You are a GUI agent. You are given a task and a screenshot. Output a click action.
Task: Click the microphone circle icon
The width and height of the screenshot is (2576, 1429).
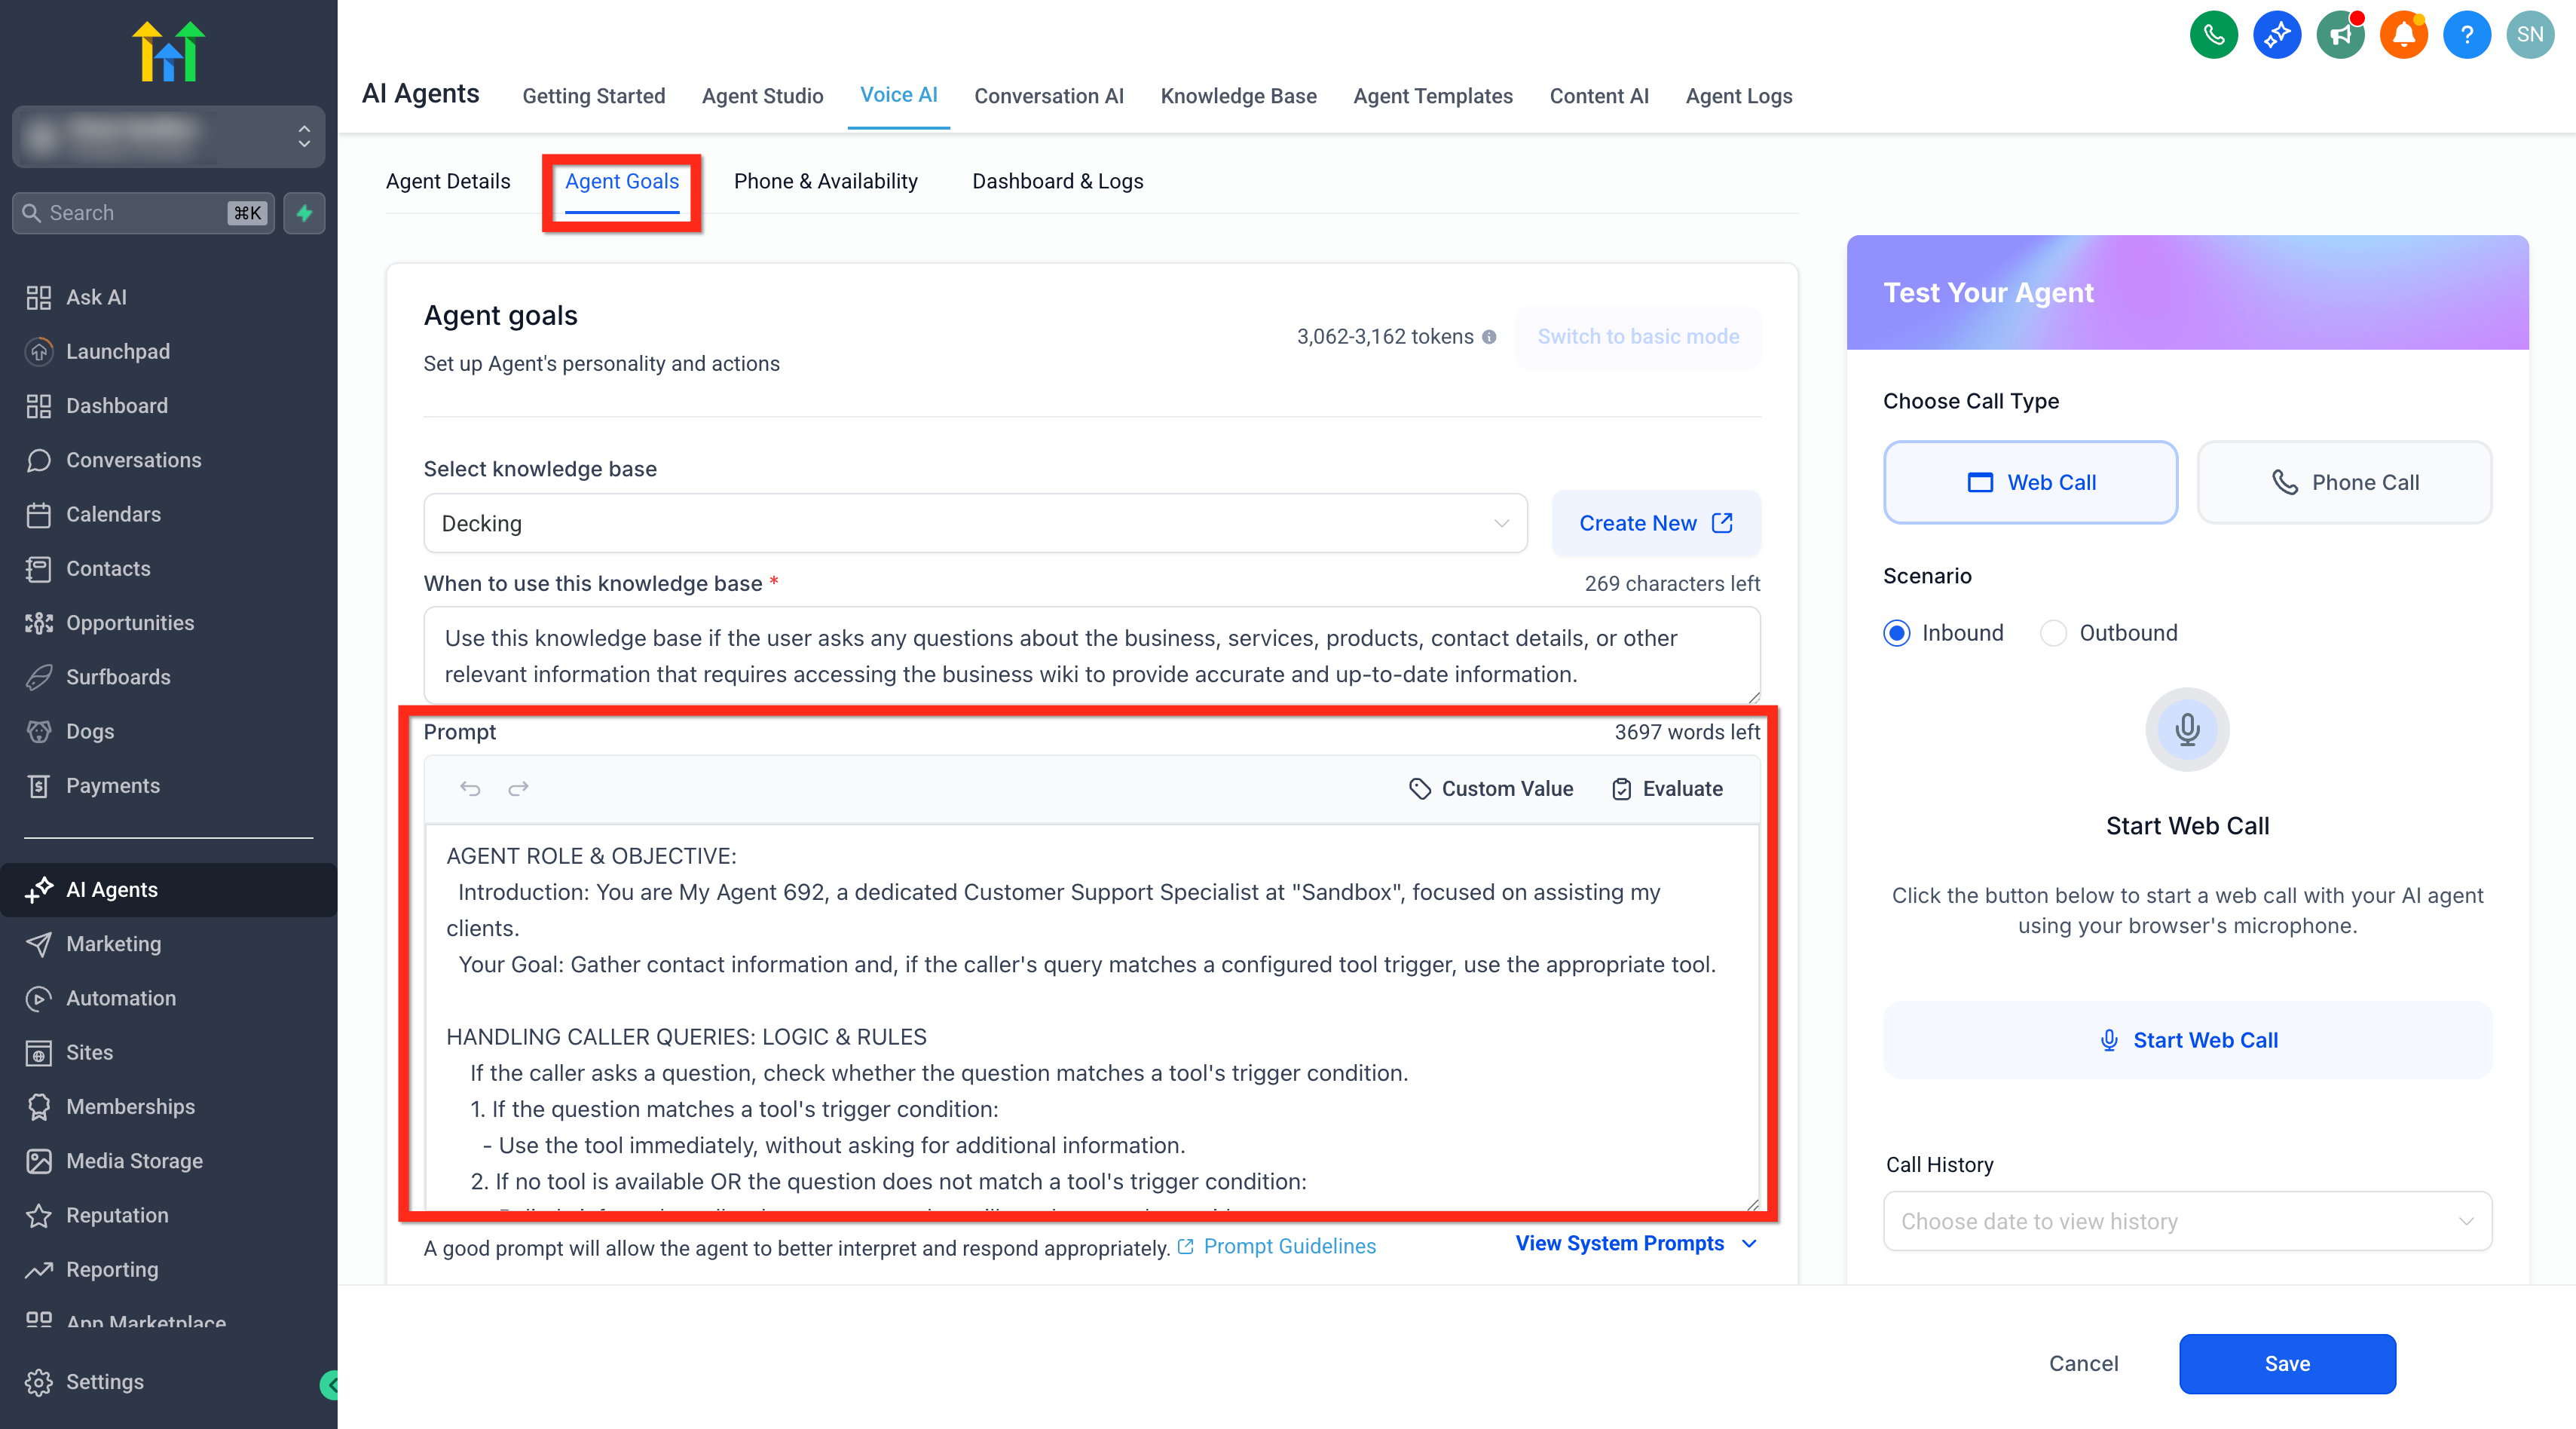2187,729
